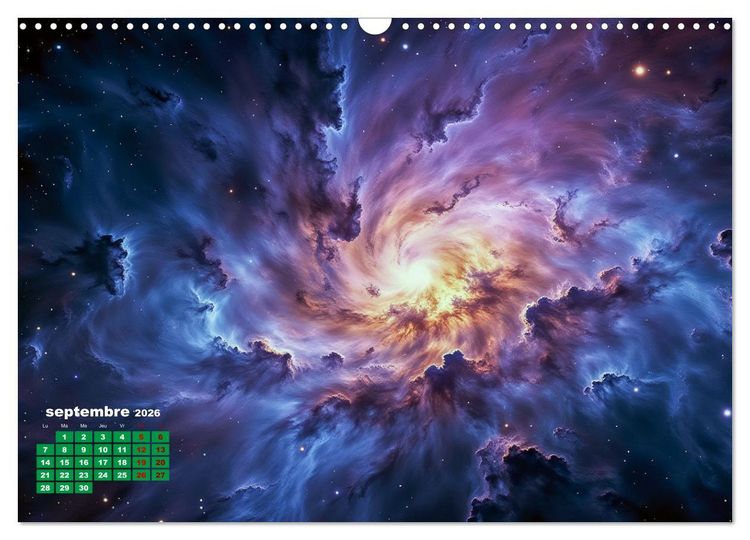Image resolution: width=750 pixels, height=540 pixels.
Task: Select Sunday 27 in the calendar
Action: click(x=160, y=475)
